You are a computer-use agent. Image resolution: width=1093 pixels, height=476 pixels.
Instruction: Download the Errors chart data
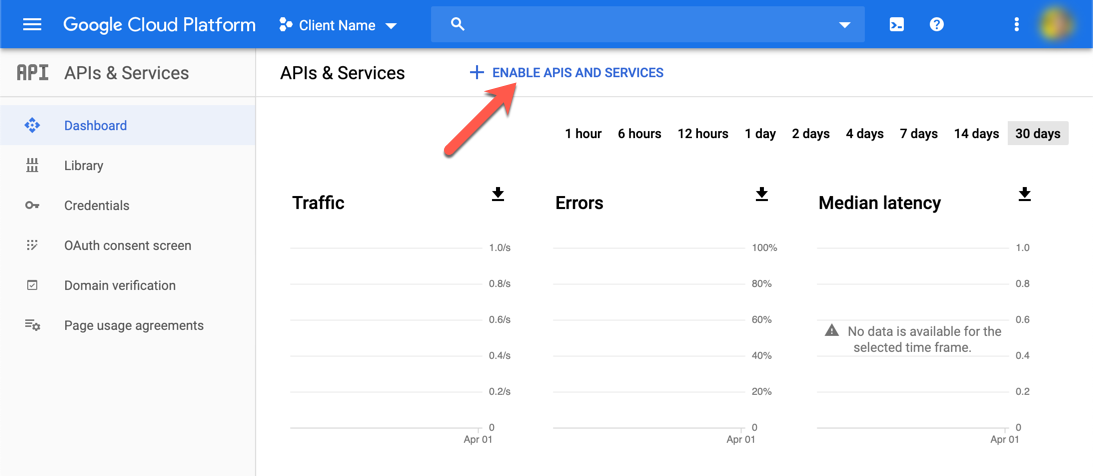(x=762, y=194)
